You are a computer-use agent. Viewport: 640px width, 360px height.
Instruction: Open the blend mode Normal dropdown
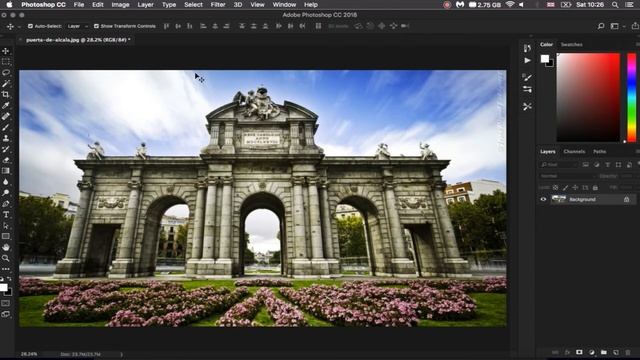[x=567, y=176]
